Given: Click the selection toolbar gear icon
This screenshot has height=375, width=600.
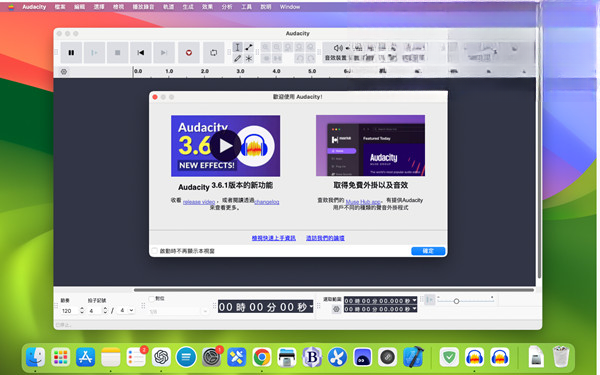Looking at the screenshot, I should (x=336, y=309).
